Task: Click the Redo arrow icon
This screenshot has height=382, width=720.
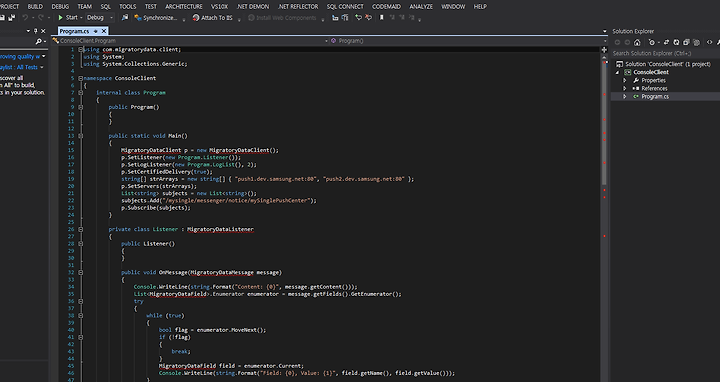Action: 41,18
